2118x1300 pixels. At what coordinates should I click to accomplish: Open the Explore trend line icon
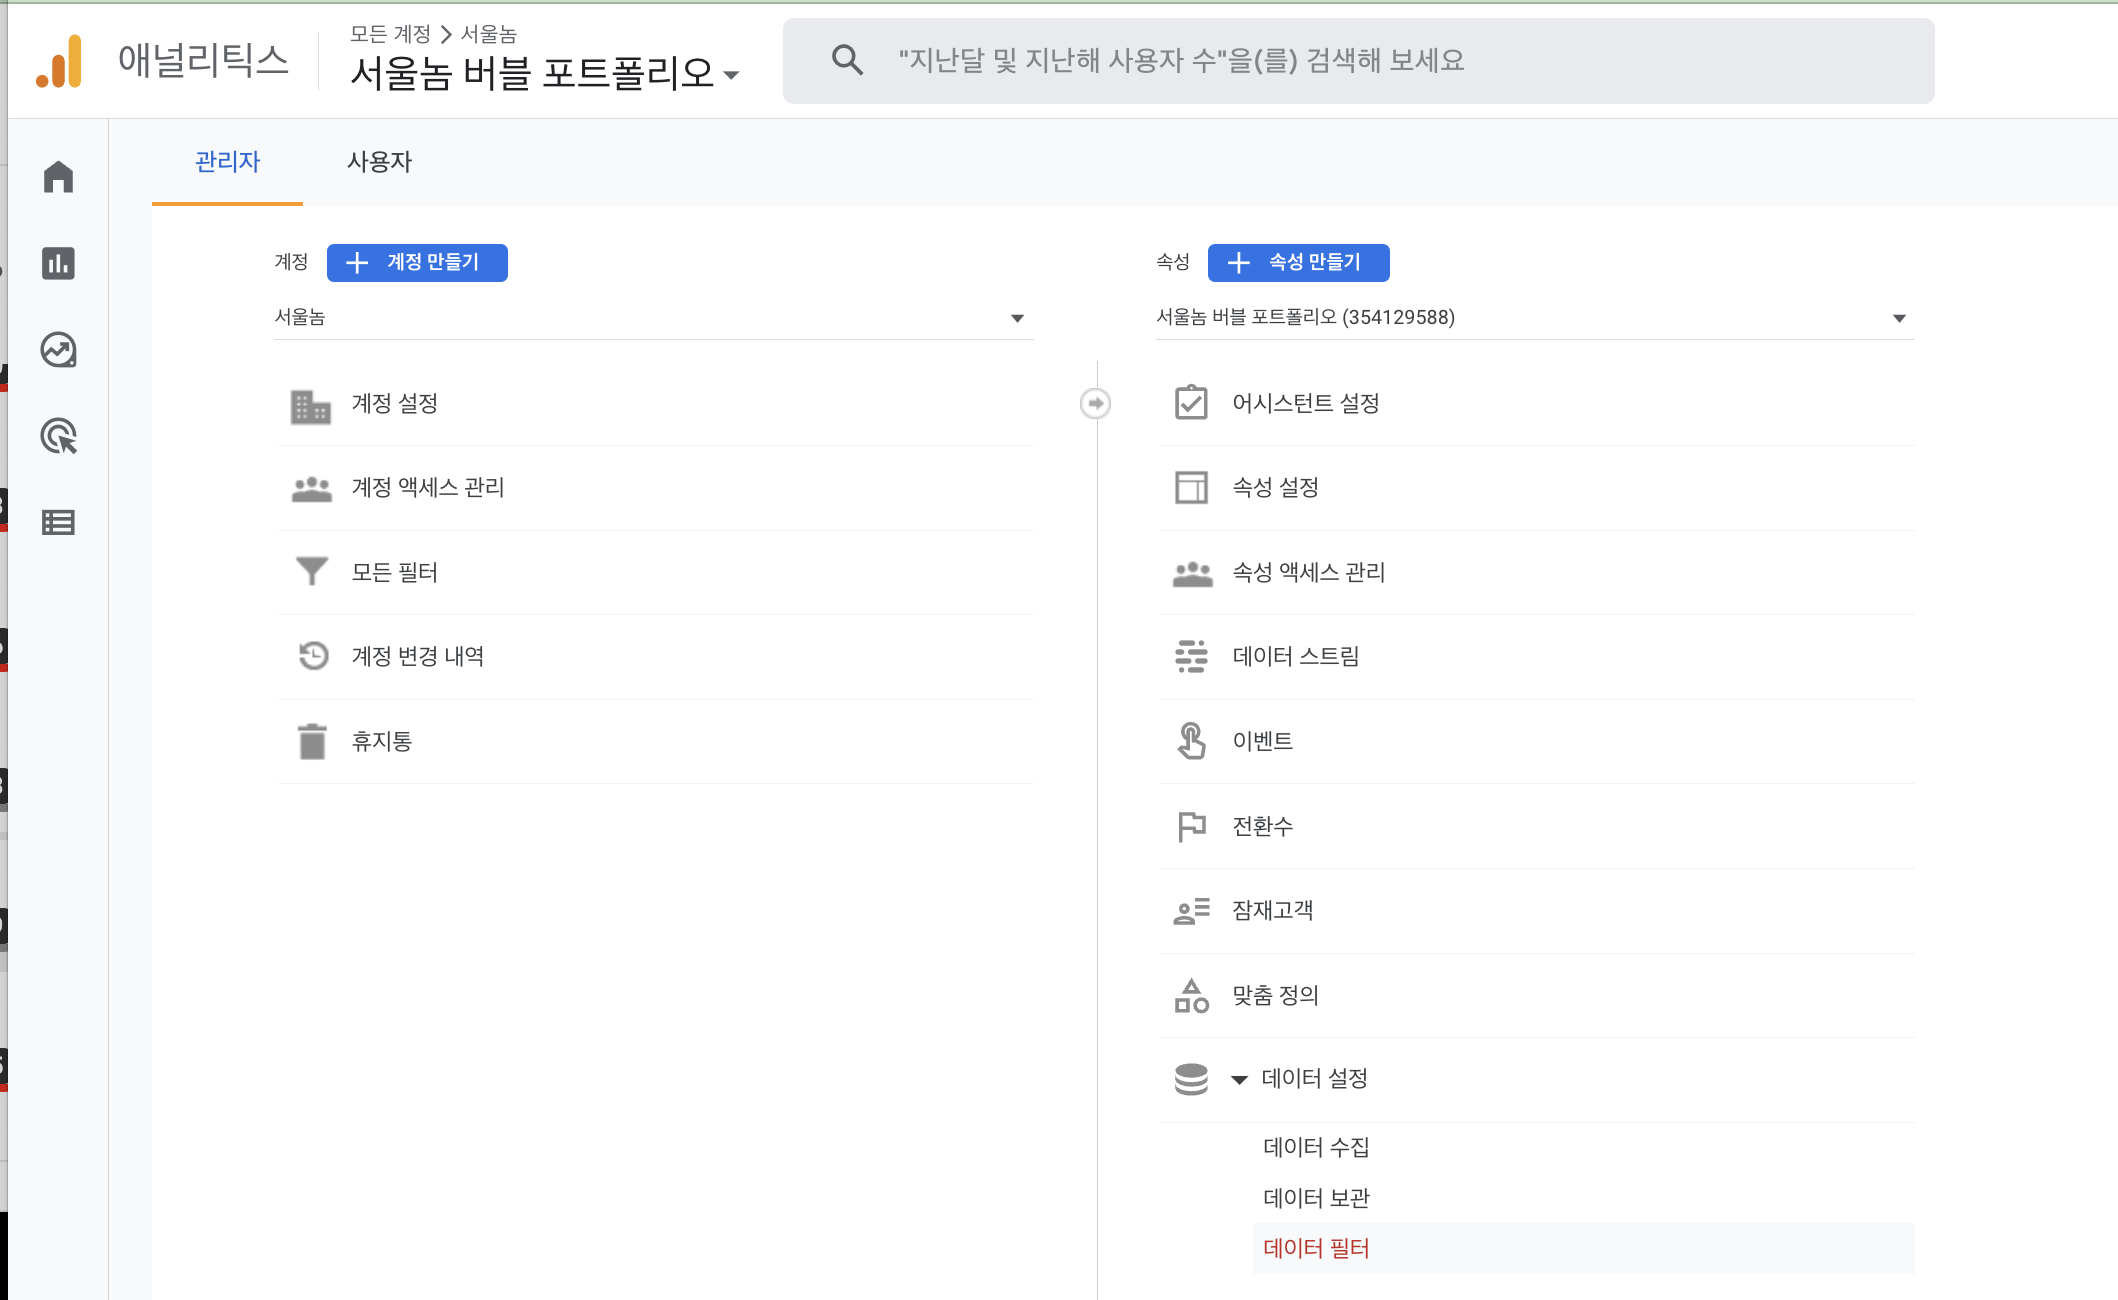coord(58,350)
